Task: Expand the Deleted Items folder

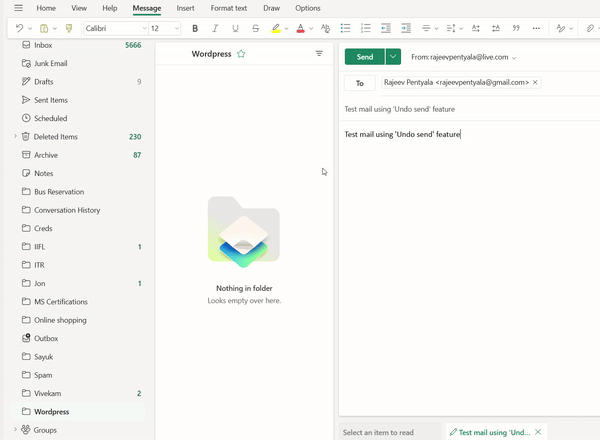Action: [x=15, y=137]
